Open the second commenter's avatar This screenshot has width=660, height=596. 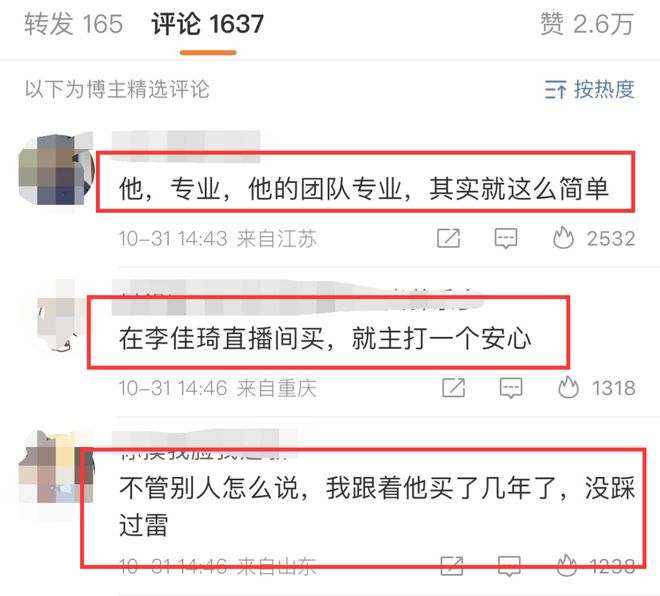(59, 318)
